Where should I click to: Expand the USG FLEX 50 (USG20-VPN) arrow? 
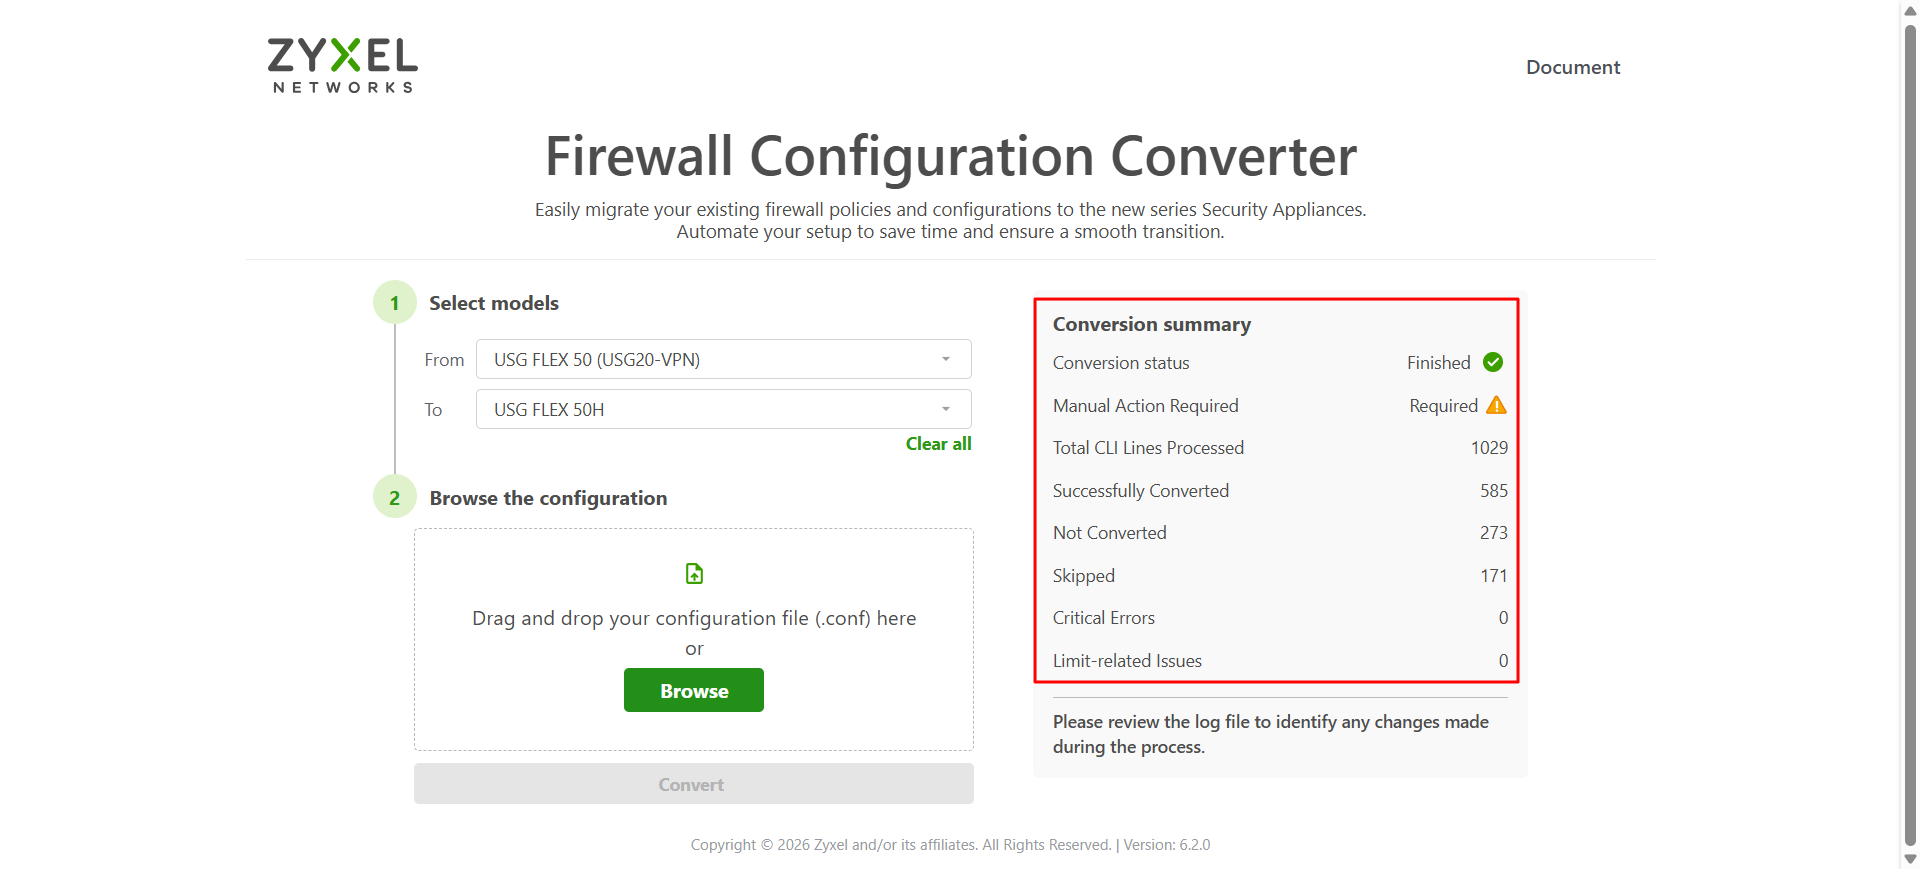coord(946,359)
